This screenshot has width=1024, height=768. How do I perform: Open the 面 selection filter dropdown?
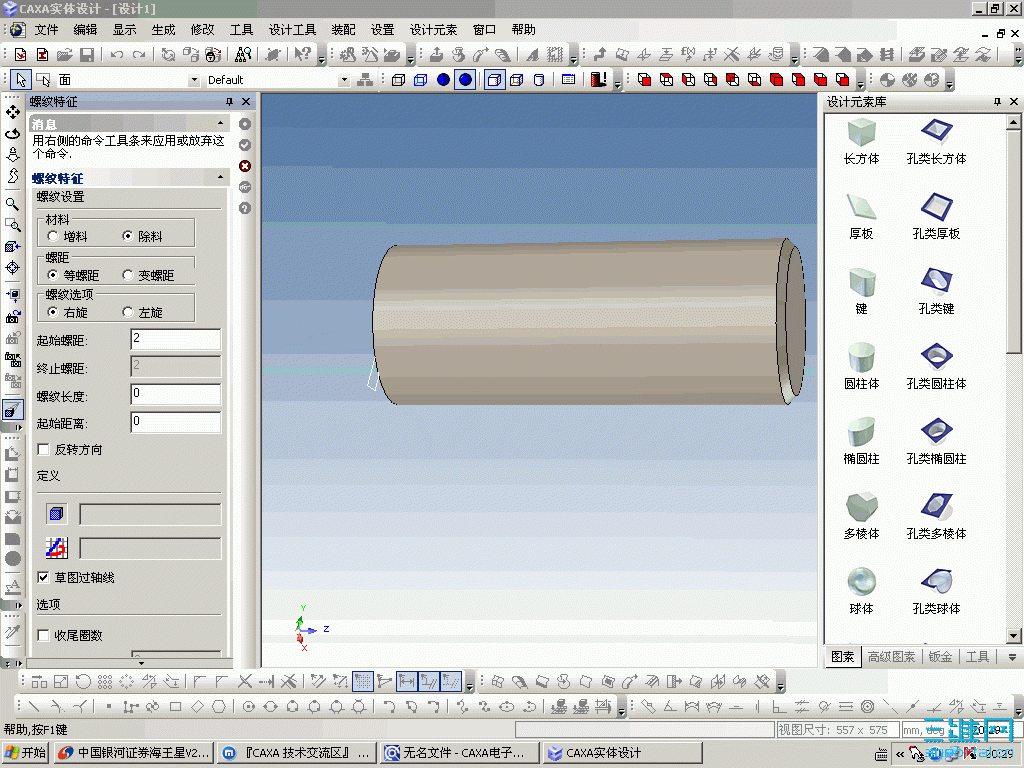tap(193, 80)
